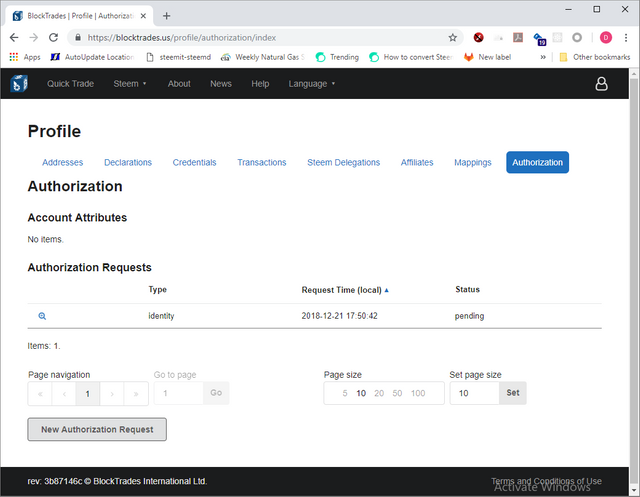Screen dimensions: 640x497
Task: Go to last page with double-right arrow
Action: pyautogui.click(x=136, y=394)
